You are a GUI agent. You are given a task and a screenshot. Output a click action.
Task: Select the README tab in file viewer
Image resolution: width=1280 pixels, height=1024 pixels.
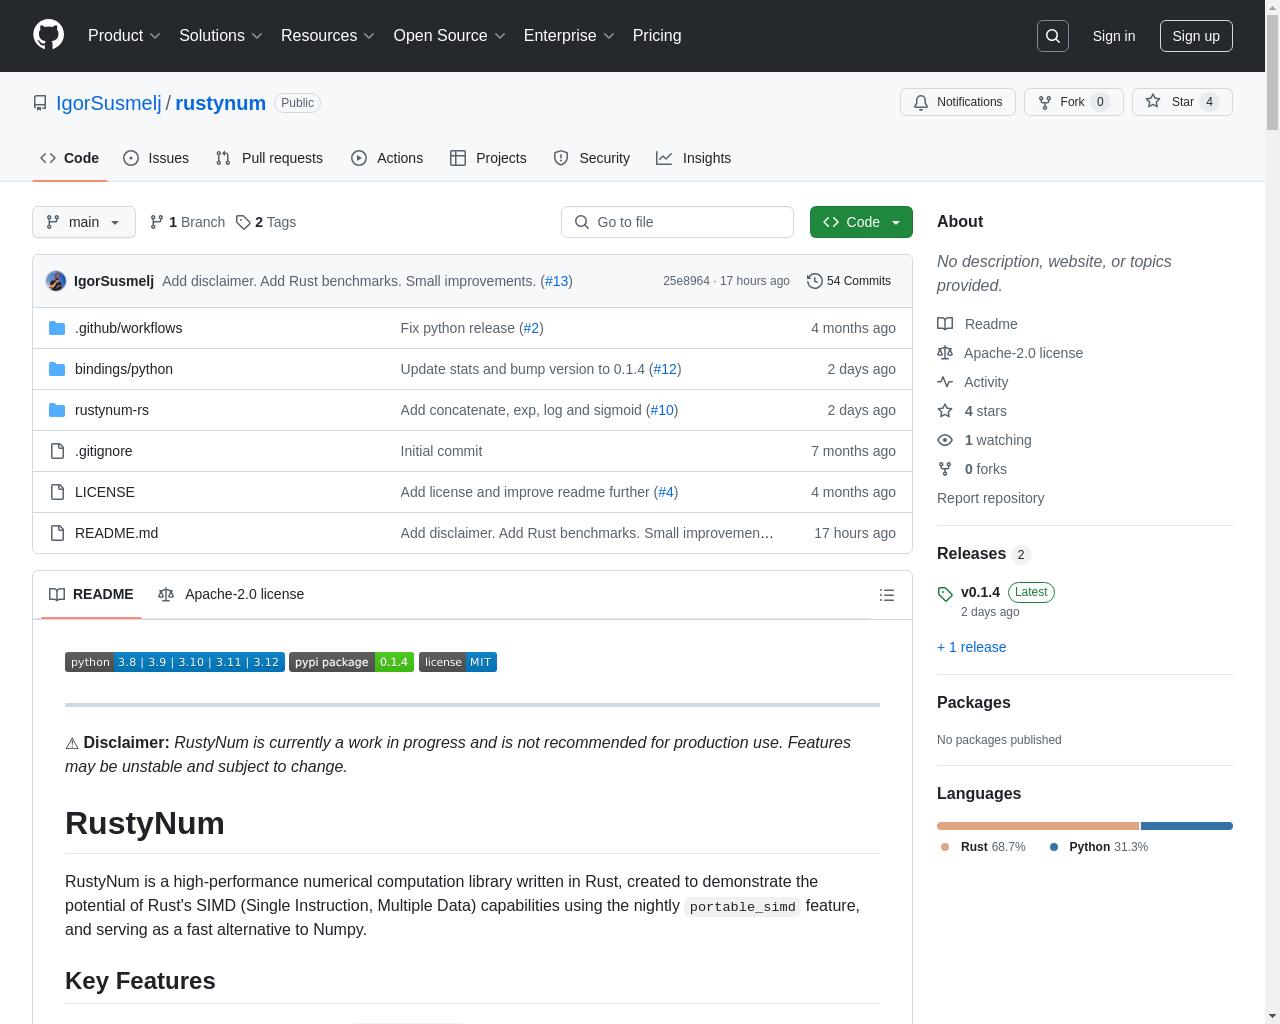coord(91,594)
